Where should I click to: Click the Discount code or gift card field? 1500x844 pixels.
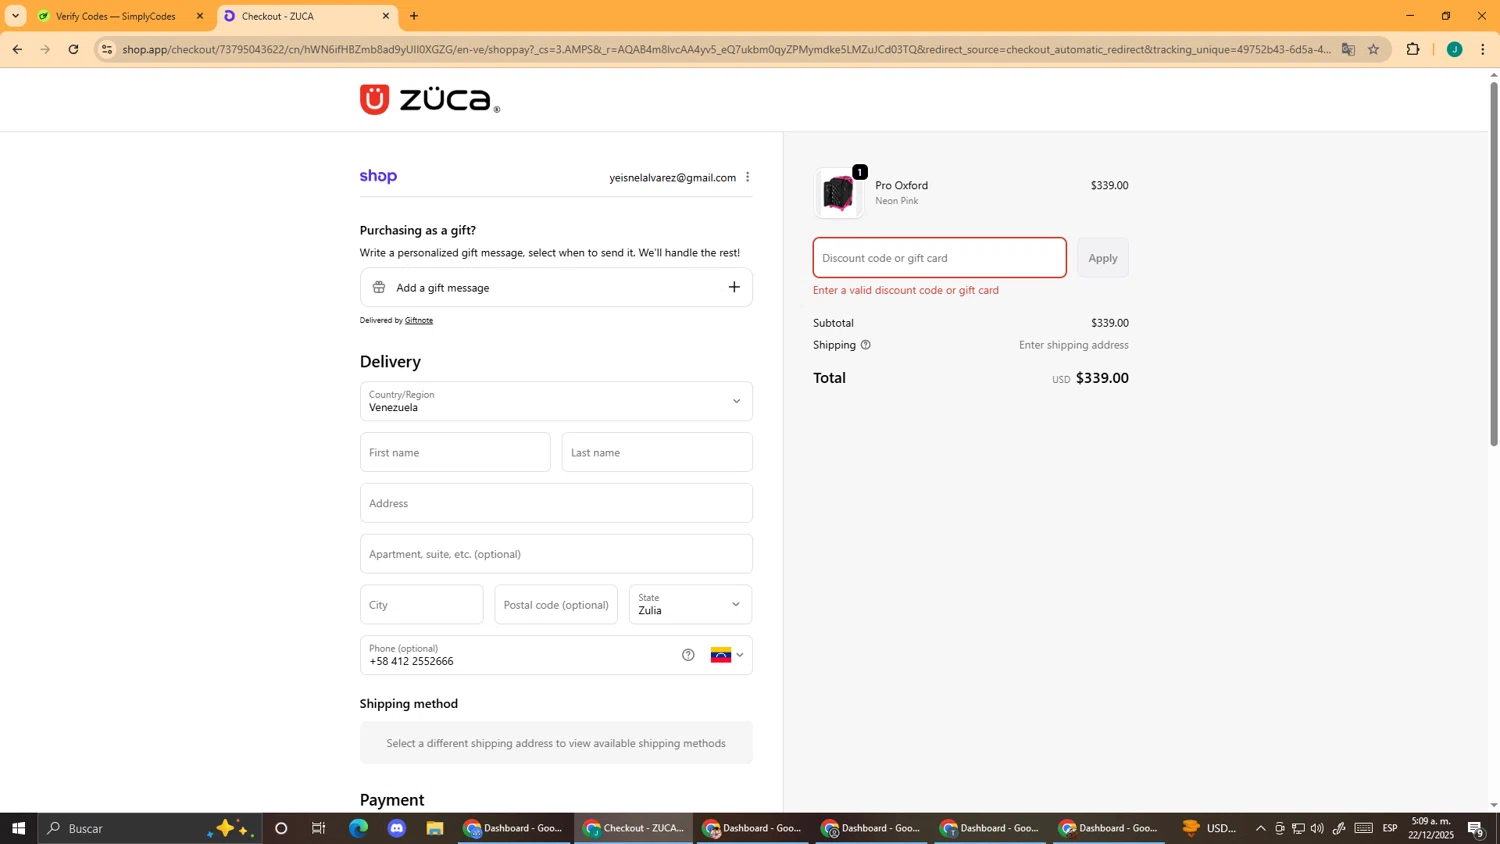point(939,258)
